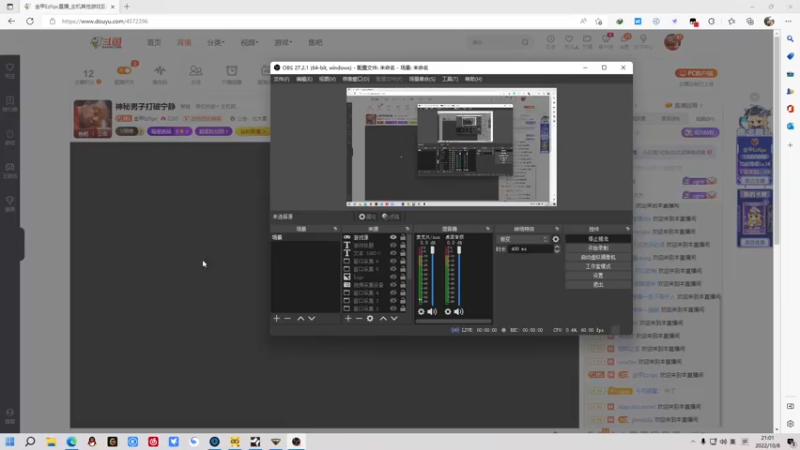
Task: Toggle visibility eye of the first source row
Action: (393, 237)
